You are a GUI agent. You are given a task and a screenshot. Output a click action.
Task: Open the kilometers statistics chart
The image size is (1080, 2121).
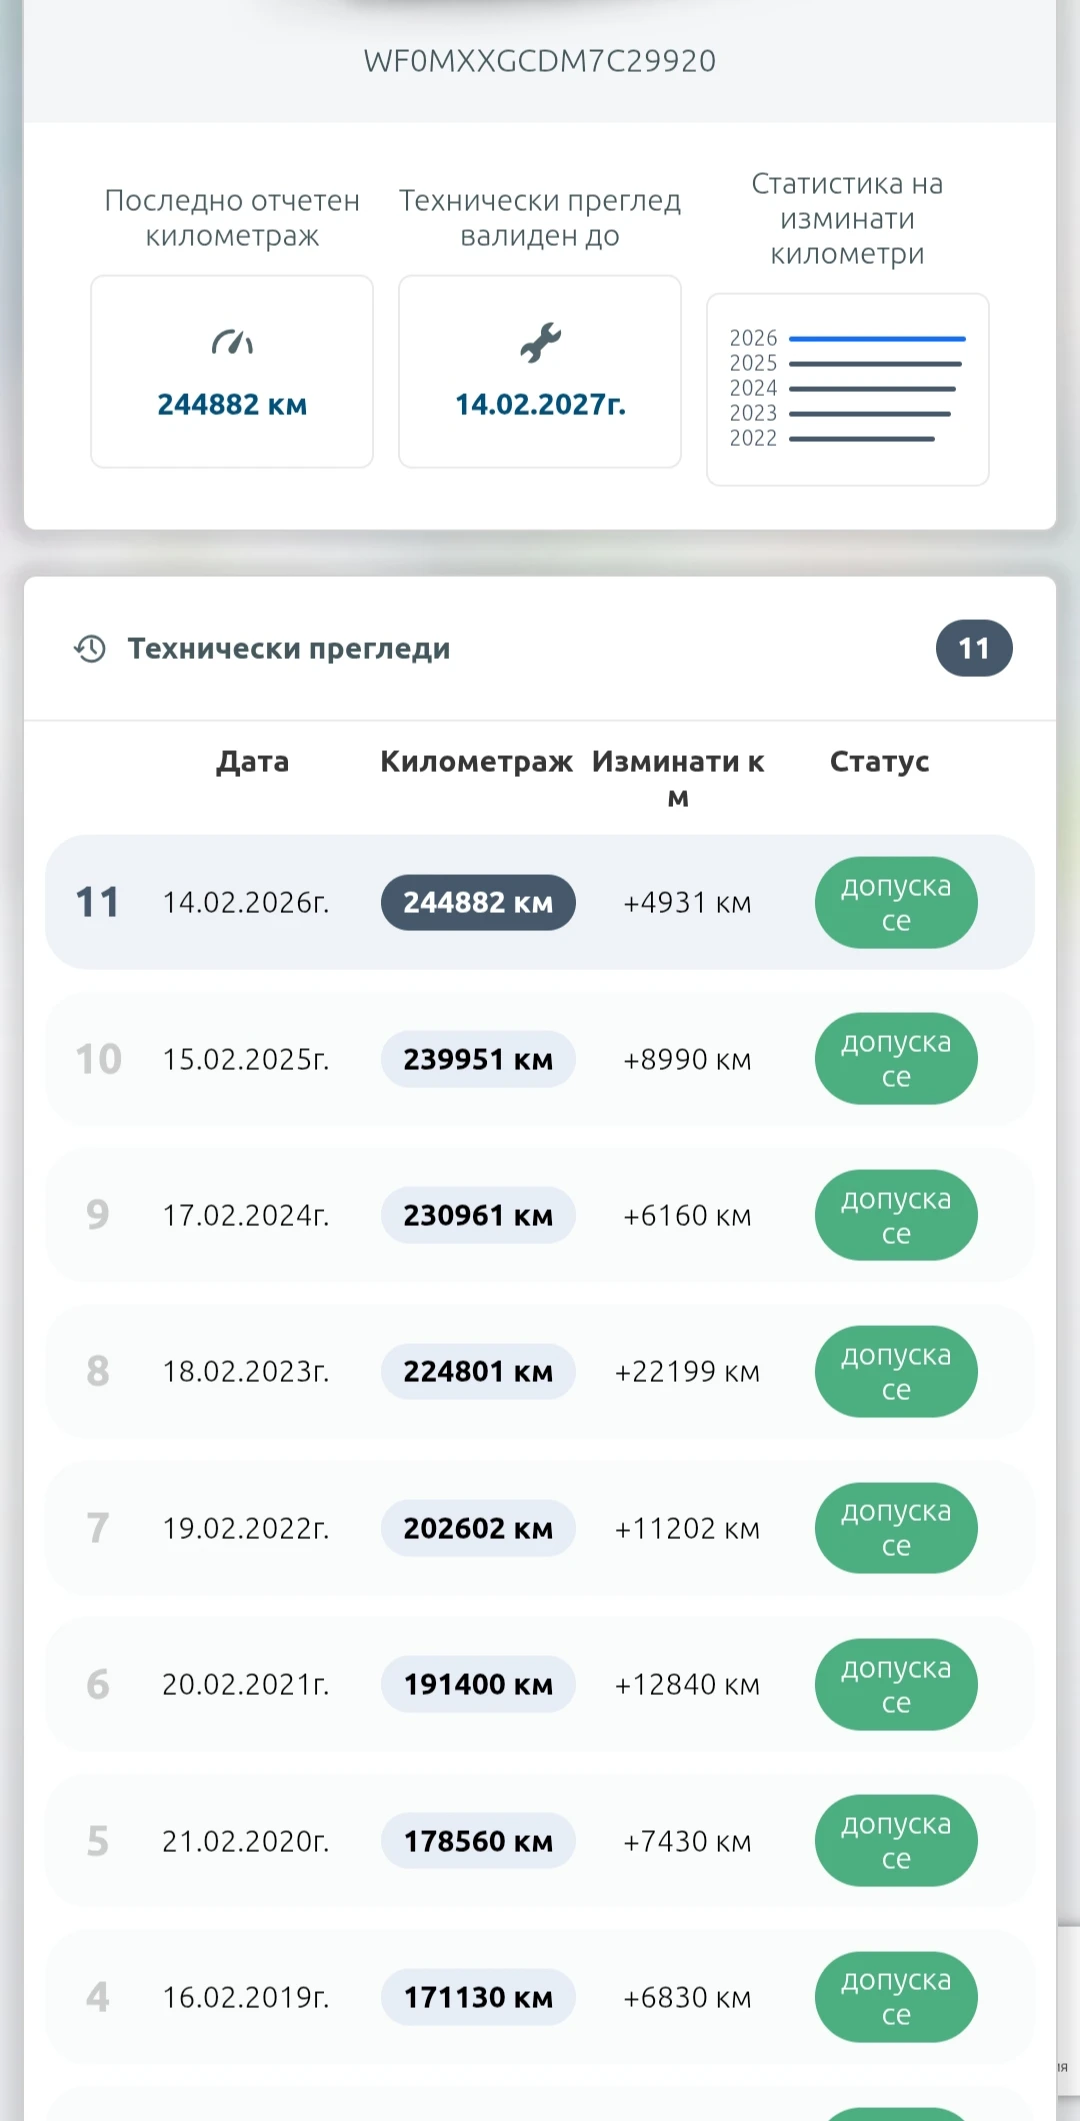tap(847, 389)
